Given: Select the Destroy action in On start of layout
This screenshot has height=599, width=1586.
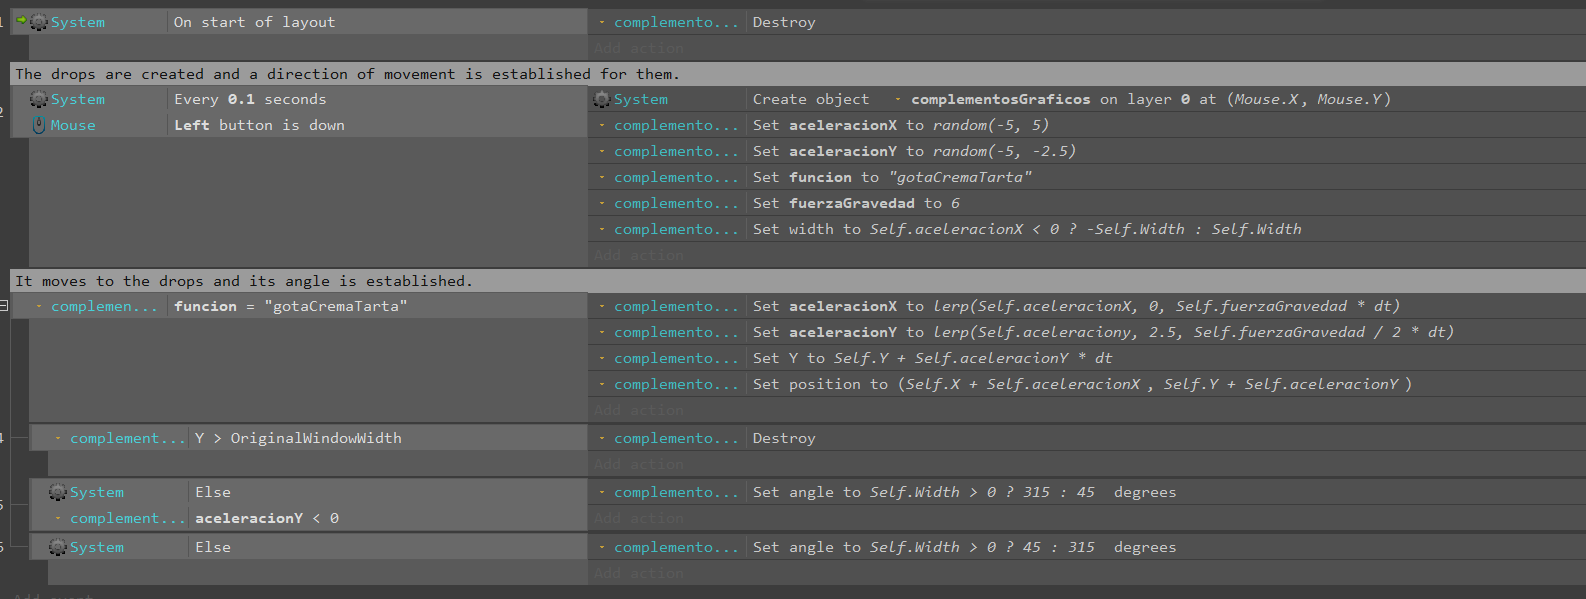Looking at the screenshot, I should click(1088, 22).
